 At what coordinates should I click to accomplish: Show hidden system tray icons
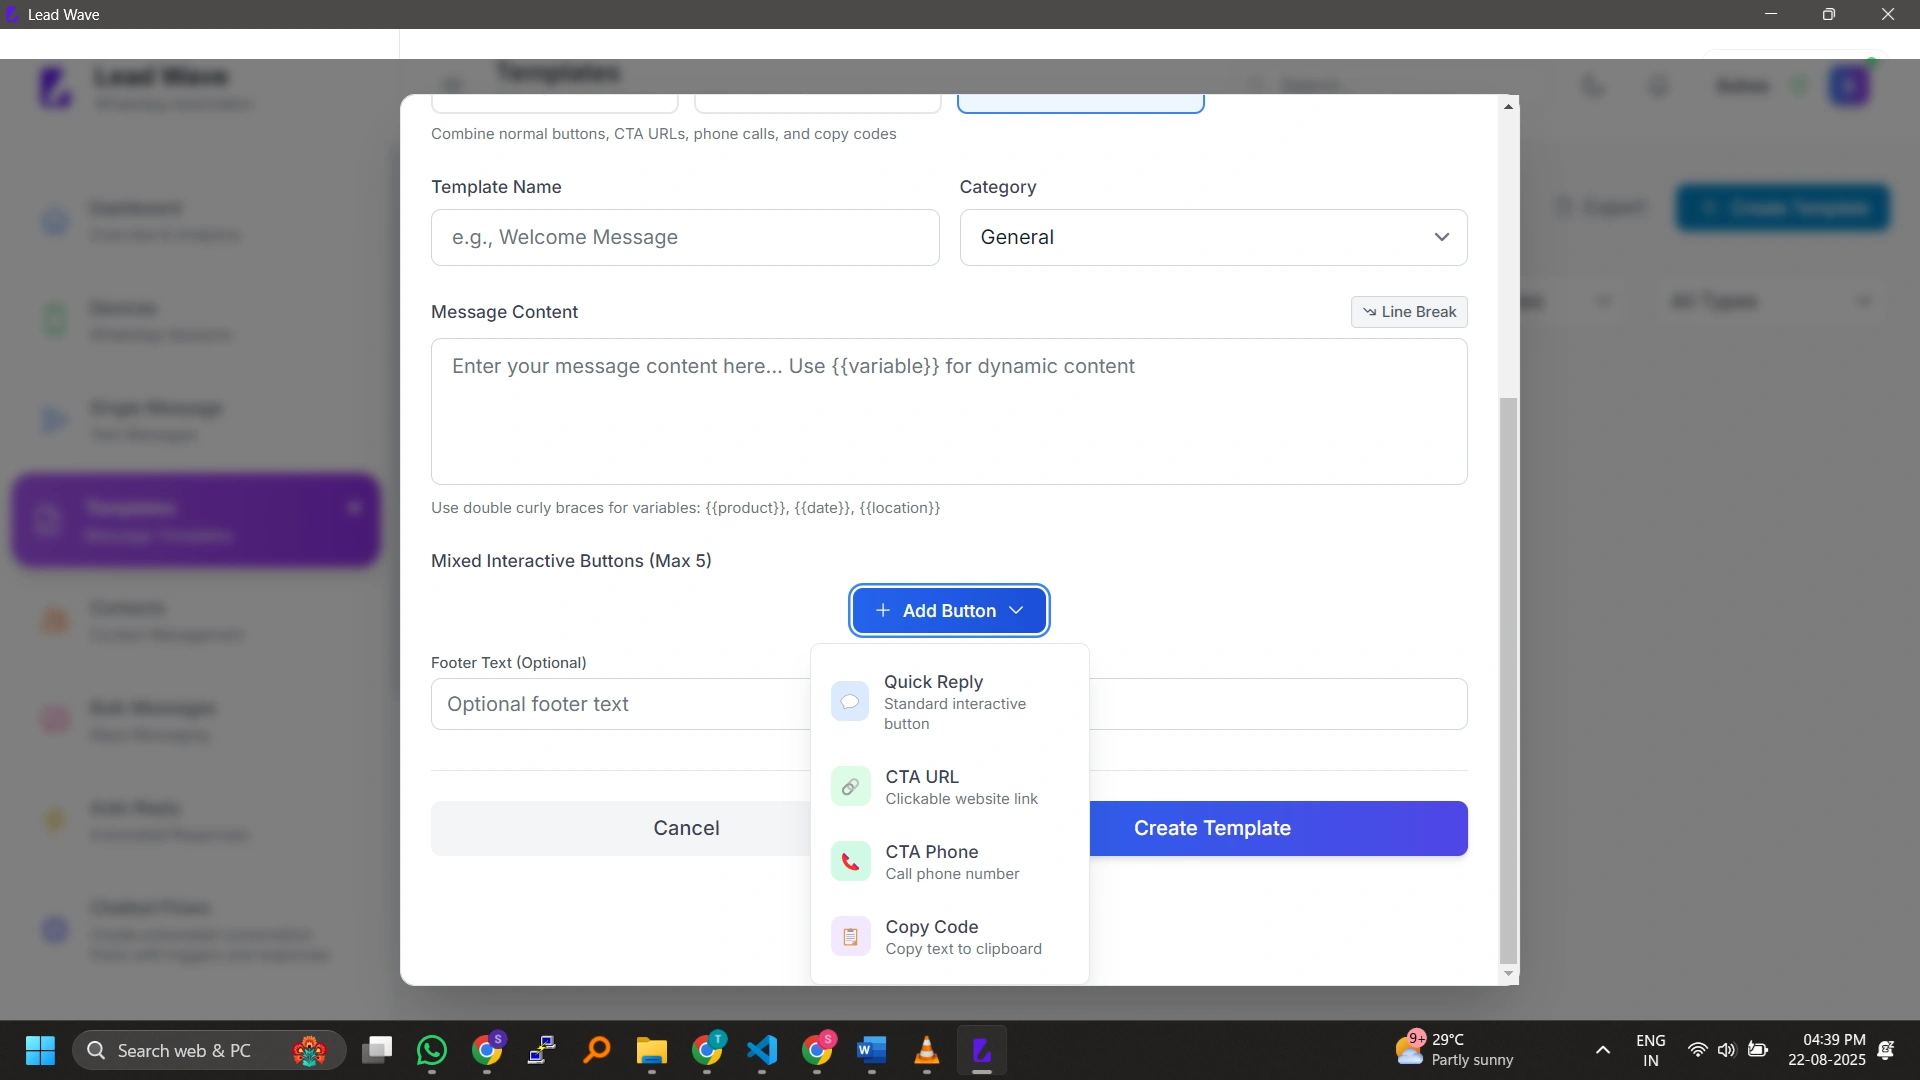(x=1603, y=1050)
